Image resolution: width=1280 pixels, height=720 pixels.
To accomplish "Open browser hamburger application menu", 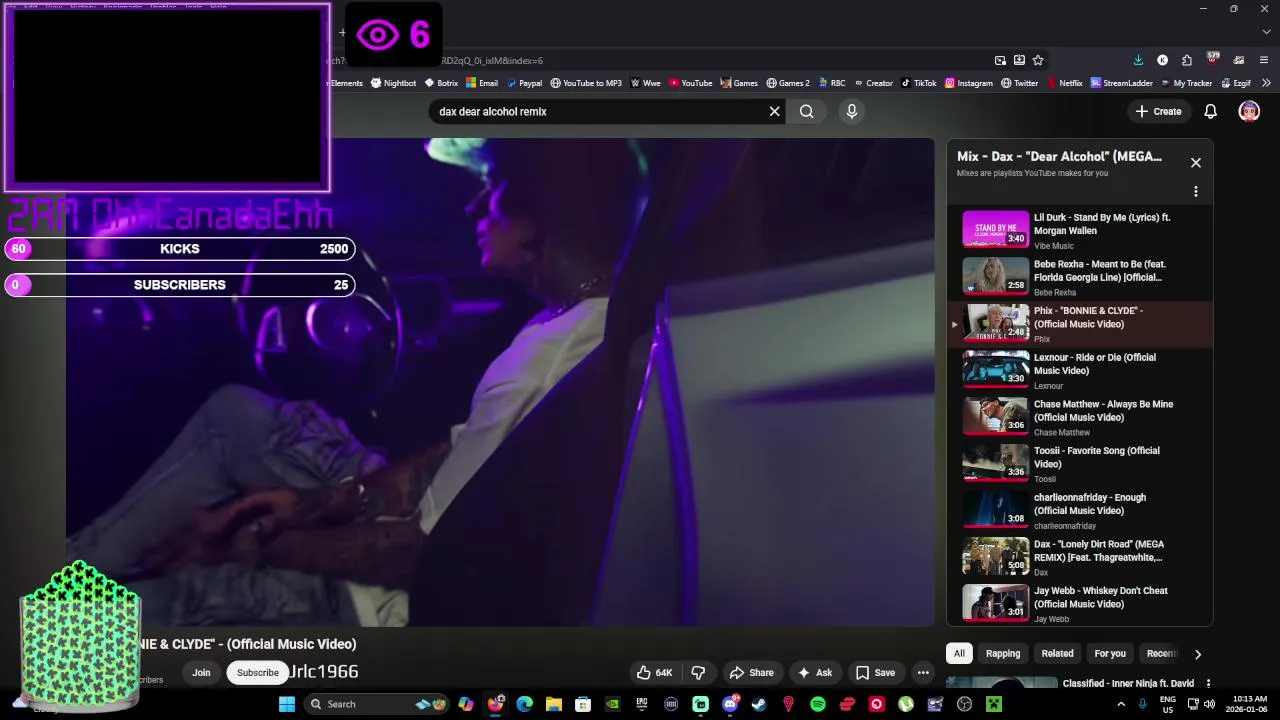I will pyautogui.click(x=1264, y=60).
